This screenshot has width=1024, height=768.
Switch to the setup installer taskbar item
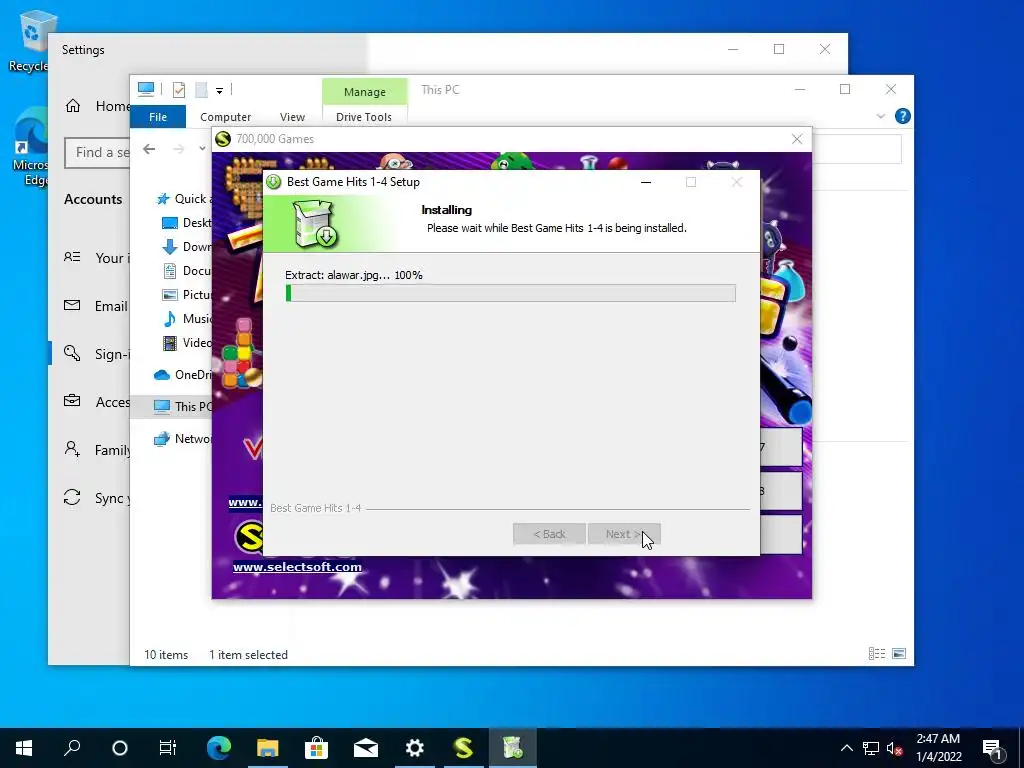(513, 748)
